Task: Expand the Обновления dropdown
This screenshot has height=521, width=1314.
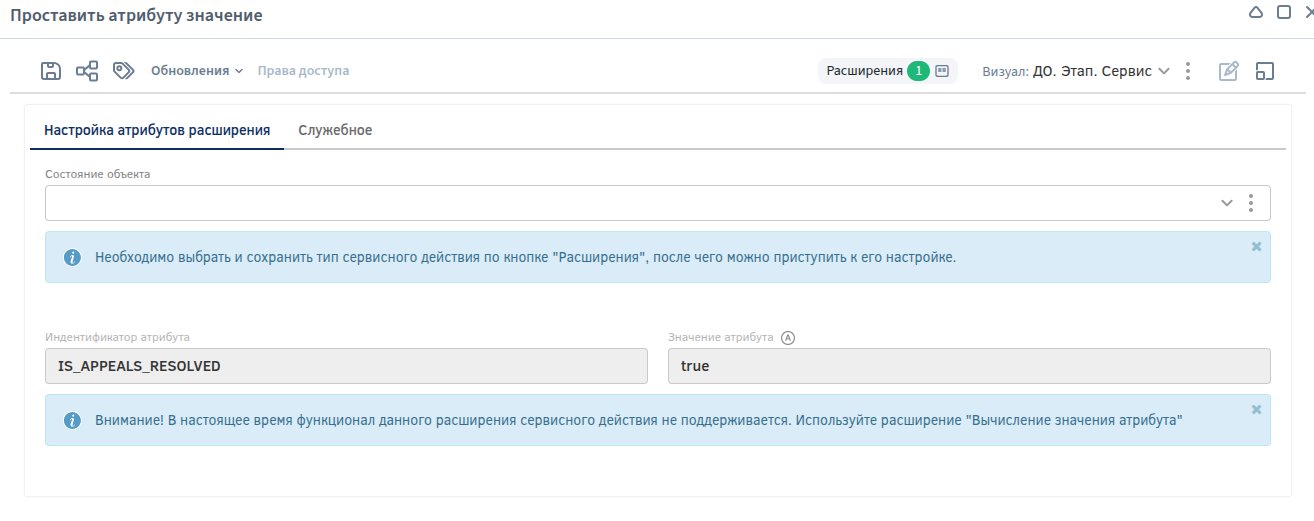Action: click(197, 71)
